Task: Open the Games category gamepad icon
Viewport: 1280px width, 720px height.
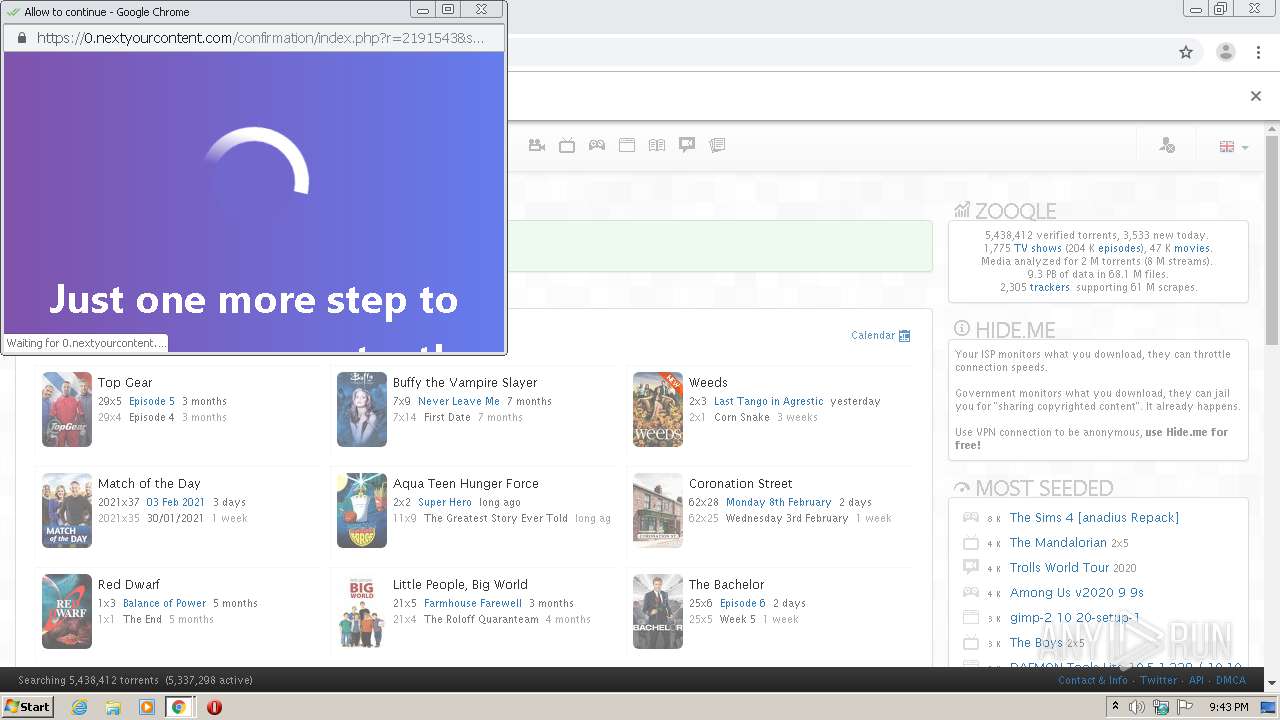Action: (597, 145)
